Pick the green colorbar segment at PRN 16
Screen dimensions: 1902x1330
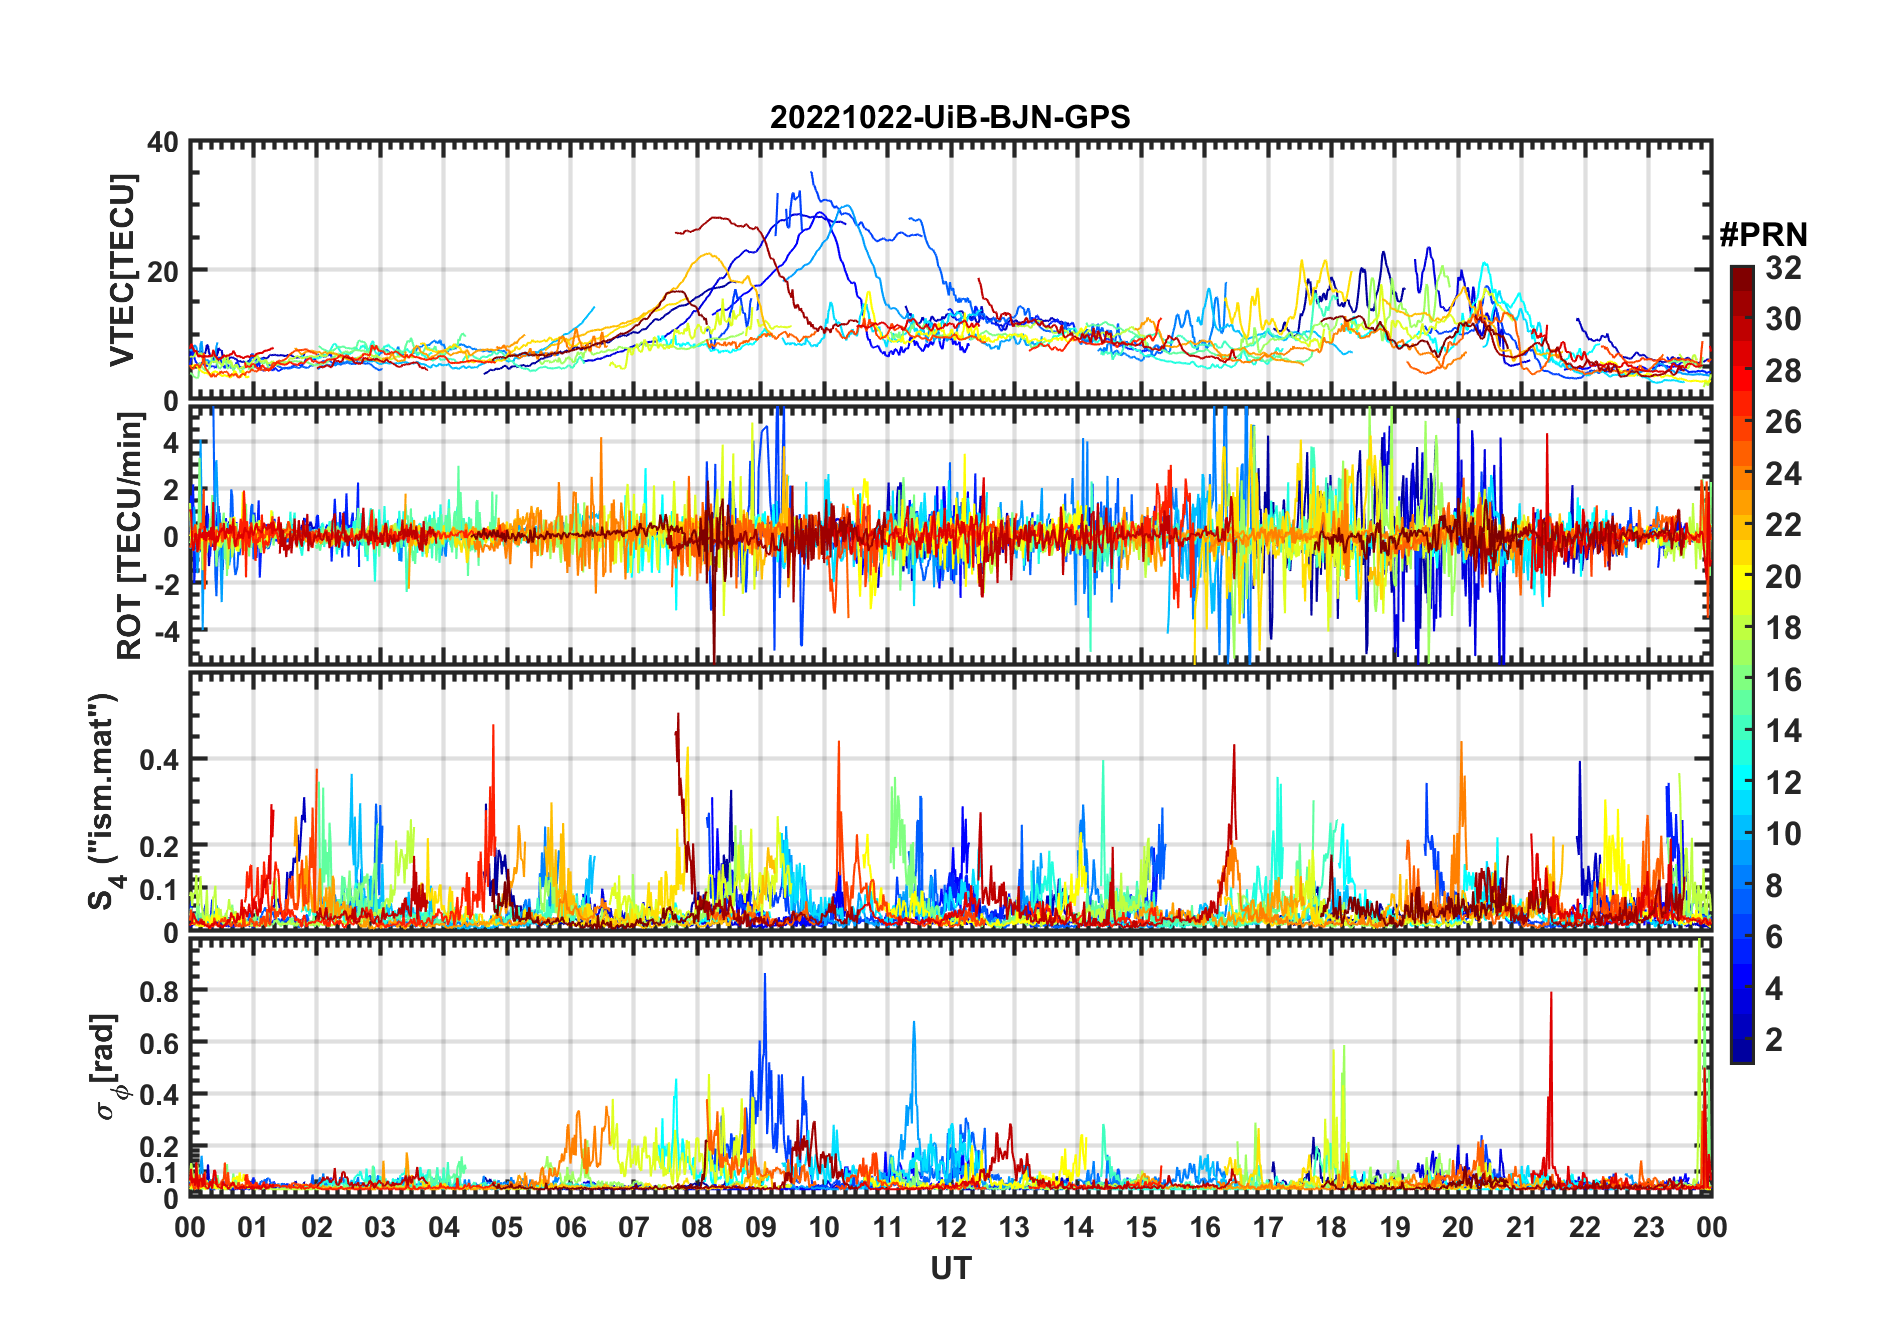pos(1742,680)
